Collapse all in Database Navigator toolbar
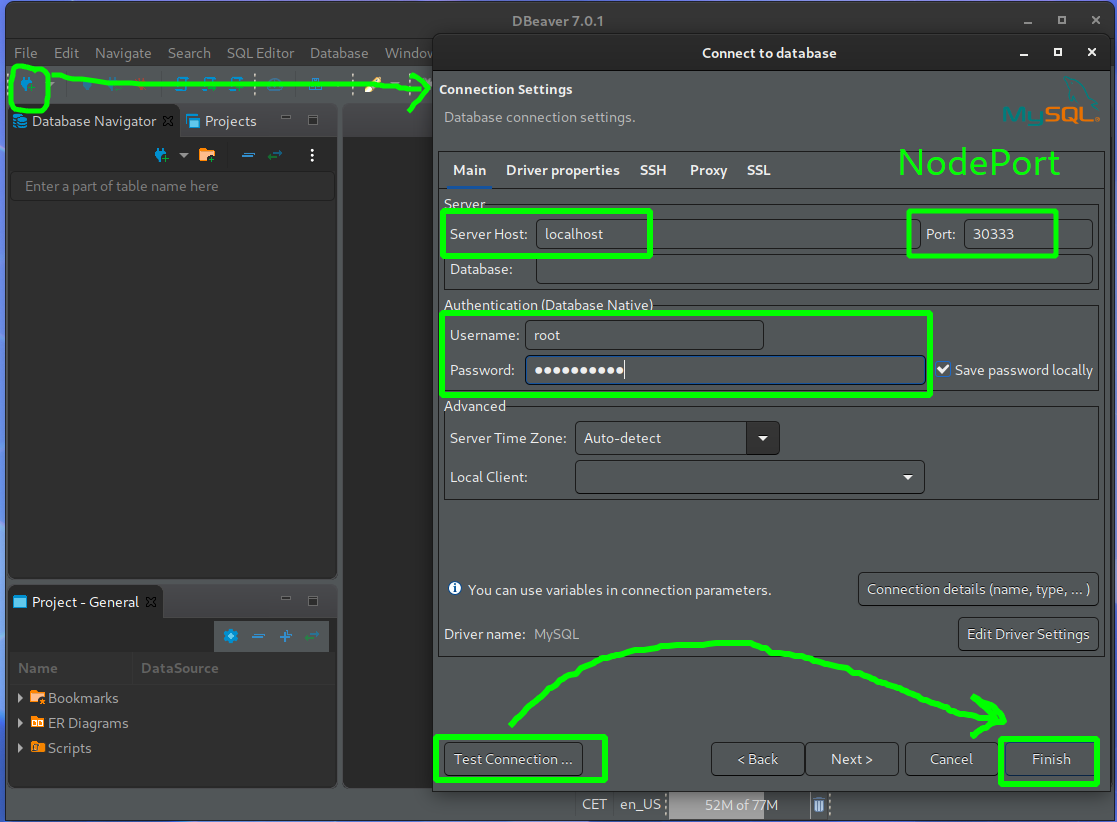The height and width of the screenshot is (822, 1117). (248, 155)
